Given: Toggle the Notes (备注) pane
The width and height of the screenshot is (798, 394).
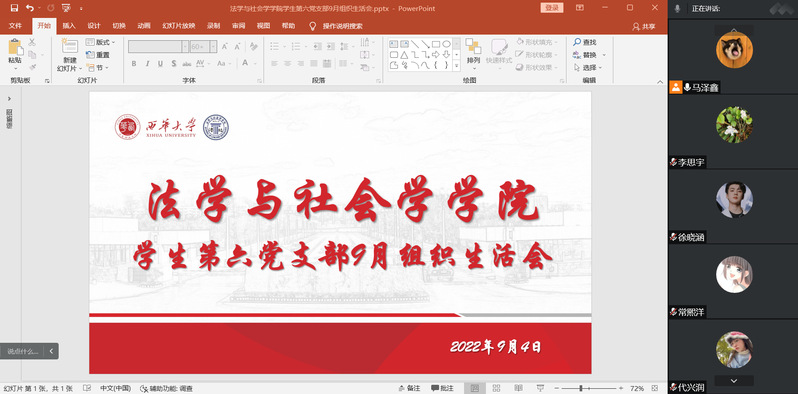Looking at the screenshot, I should pos(409,388).
